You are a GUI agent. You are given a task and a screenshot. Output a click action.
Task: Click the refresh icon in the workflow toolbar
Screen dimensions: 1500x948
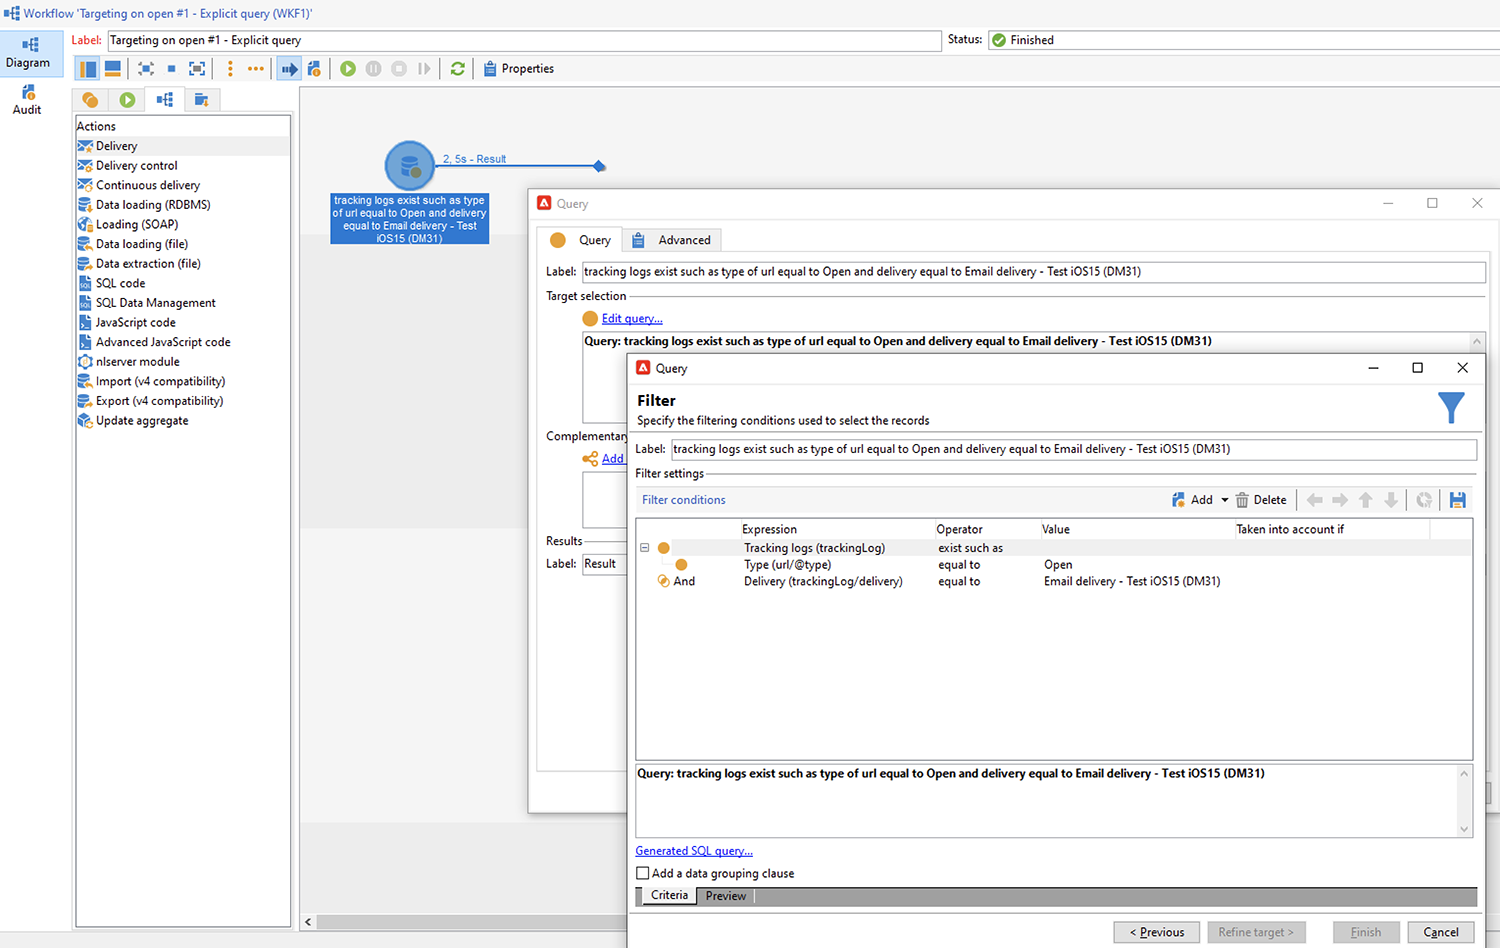click(458, 69)
